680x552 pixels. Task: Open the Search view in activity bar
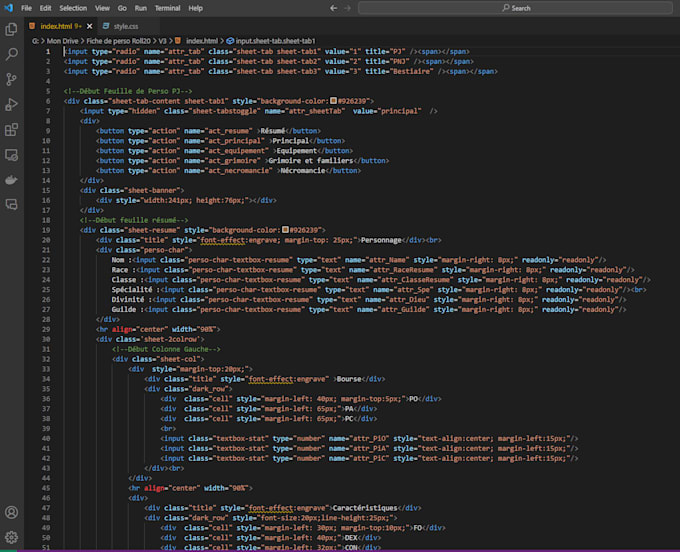tap(12, 54)
